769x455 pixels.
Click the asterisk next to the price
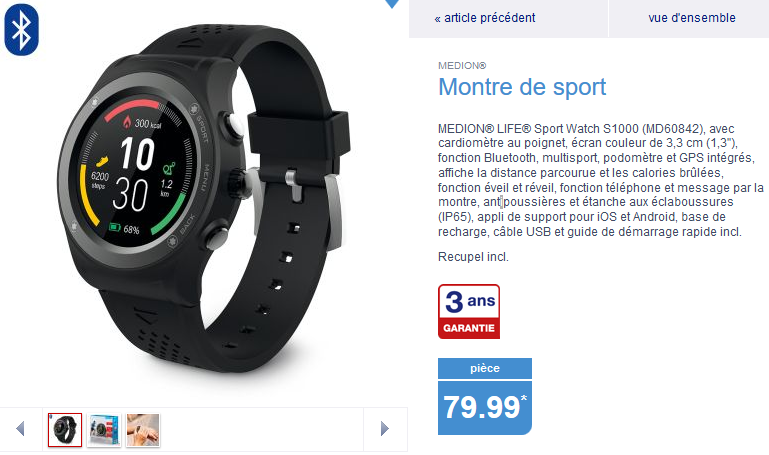pyautogui.click(x=524, y=398)
